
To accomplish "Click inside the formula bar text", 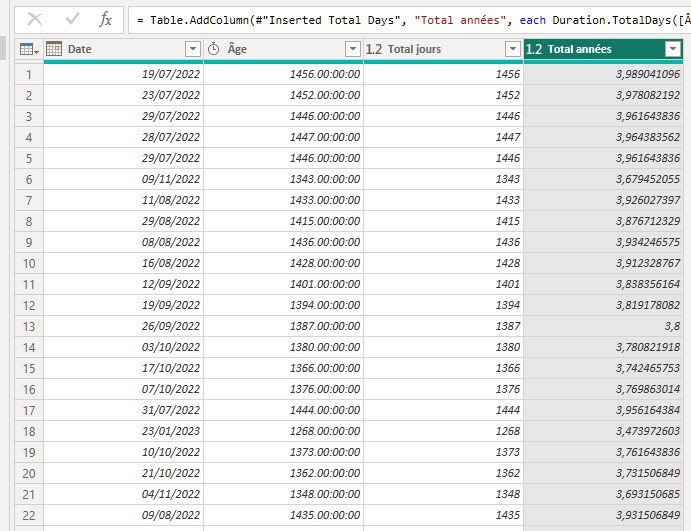I will [410, 20].
